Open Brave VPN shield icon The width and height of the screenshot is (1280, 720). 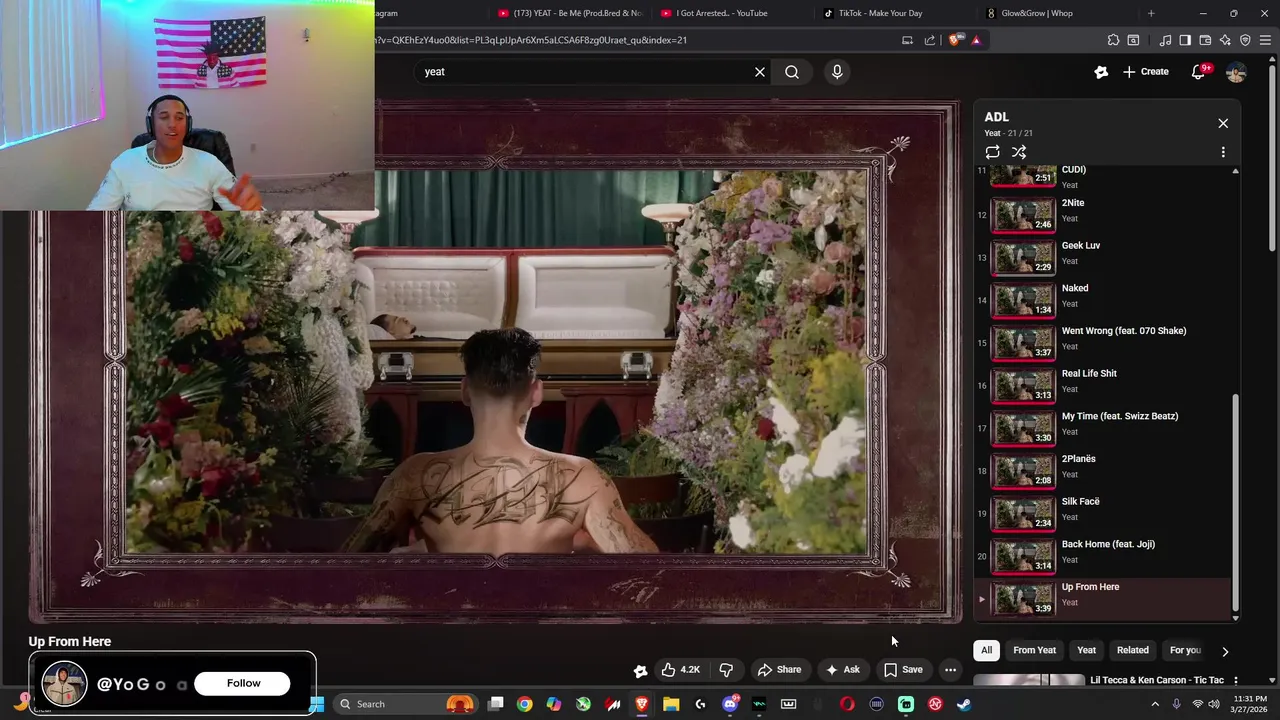pos(1245,40)
